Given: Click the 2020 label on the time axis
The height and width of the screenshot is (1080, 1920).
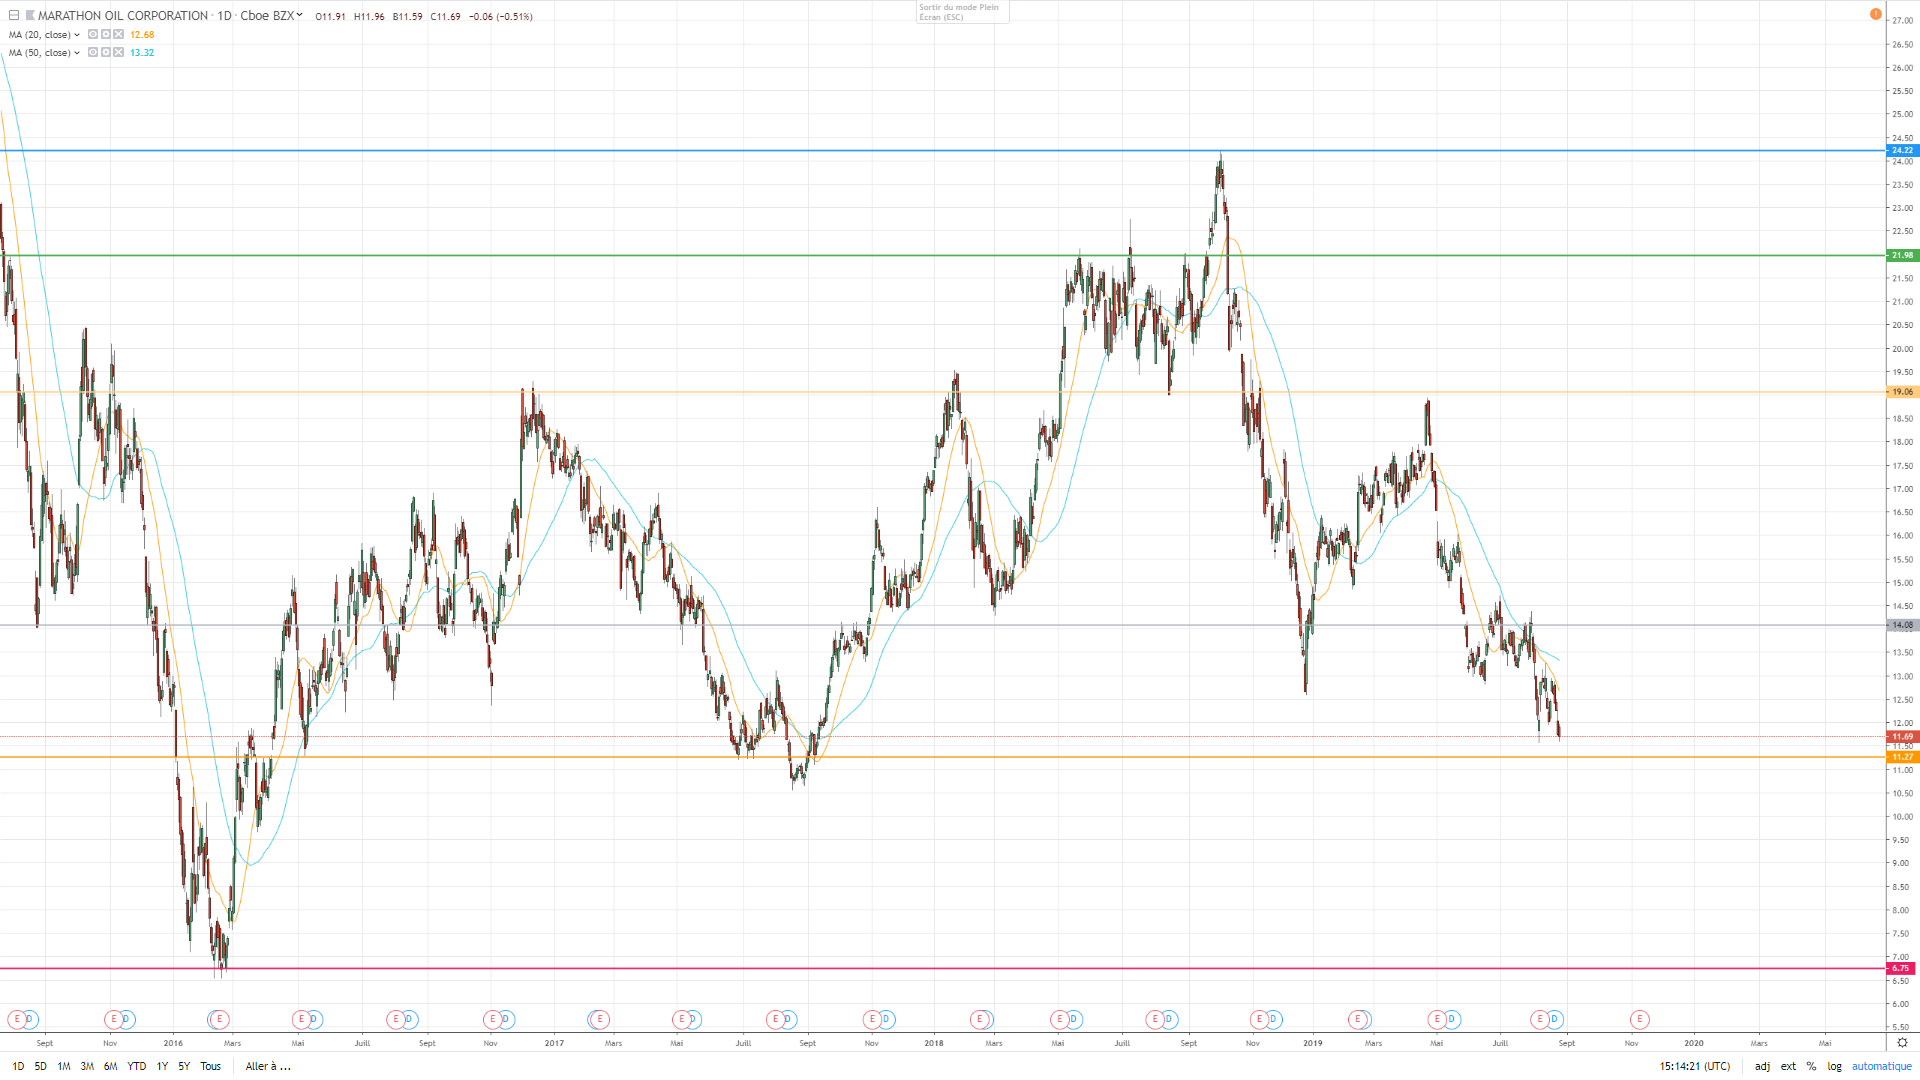Looking at the screenshot, I should [x=1694, y=1043].
